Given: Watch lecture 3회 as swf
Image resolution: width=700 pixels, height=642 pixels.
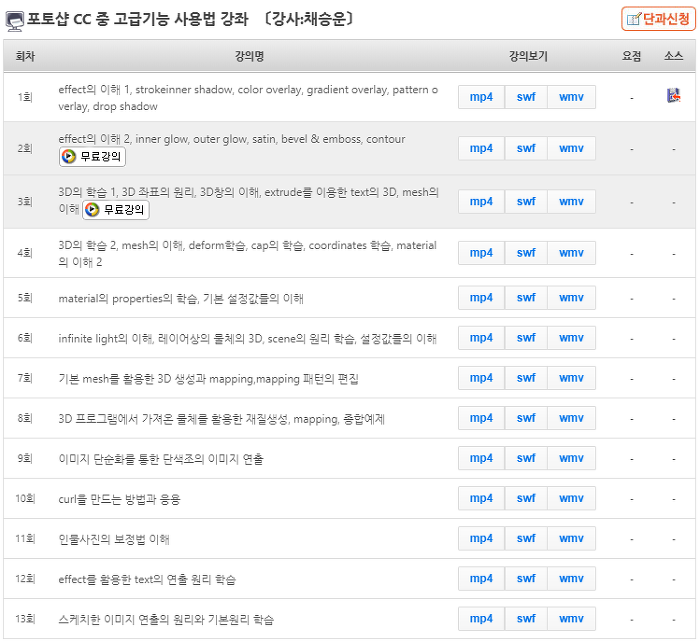Looking at the screenshot, I should click(526, 202).
